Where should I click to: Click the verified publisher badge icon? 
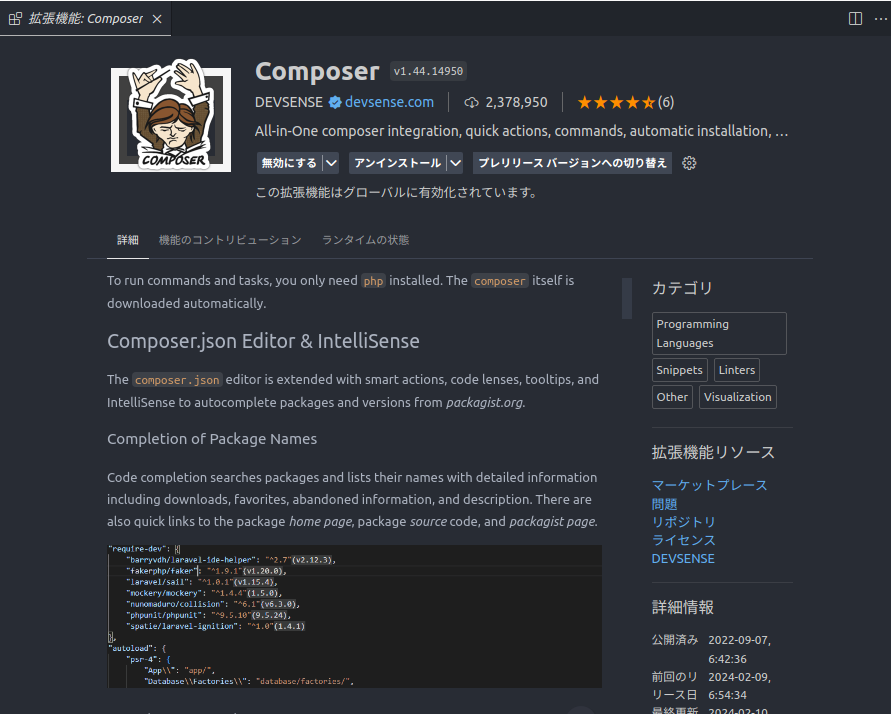click(335, 102)
